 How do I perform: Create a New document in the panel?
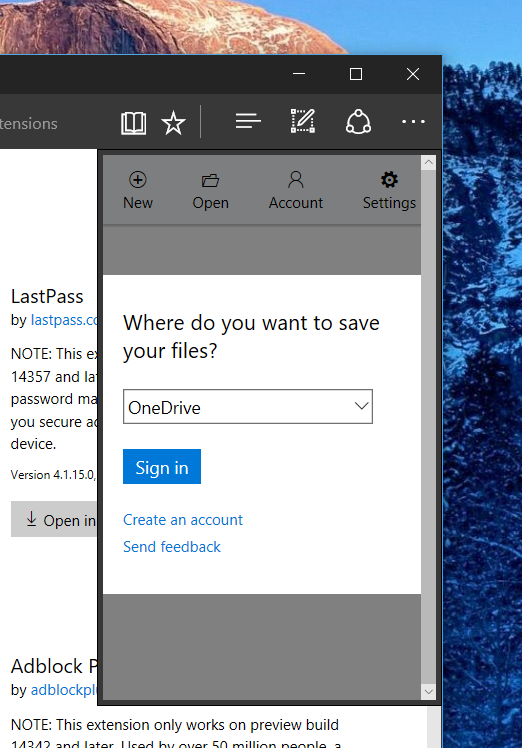coord(138,191)
